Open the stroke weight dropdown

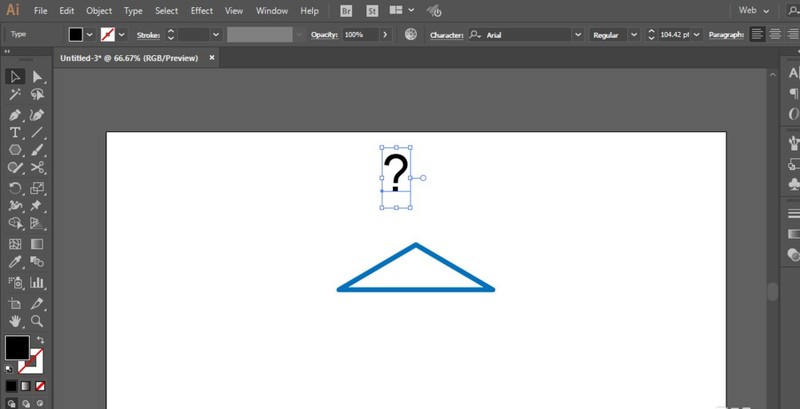[216, 35]
